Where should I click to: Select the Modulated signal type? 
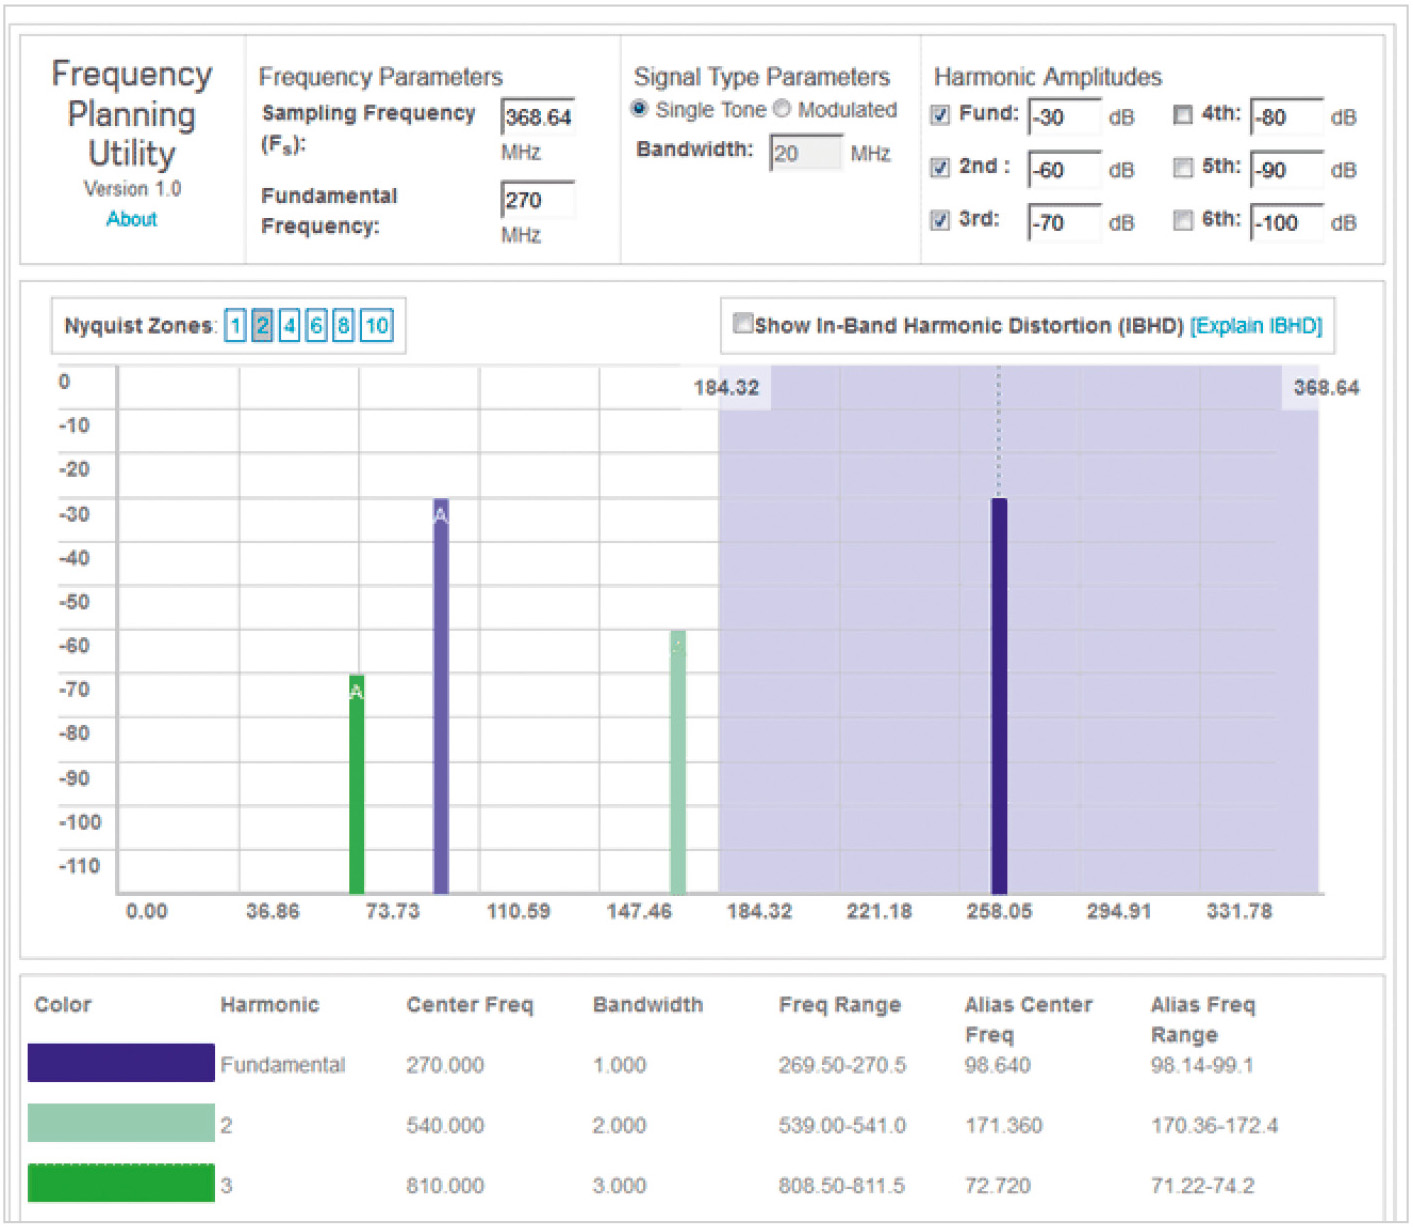point(782,109)
